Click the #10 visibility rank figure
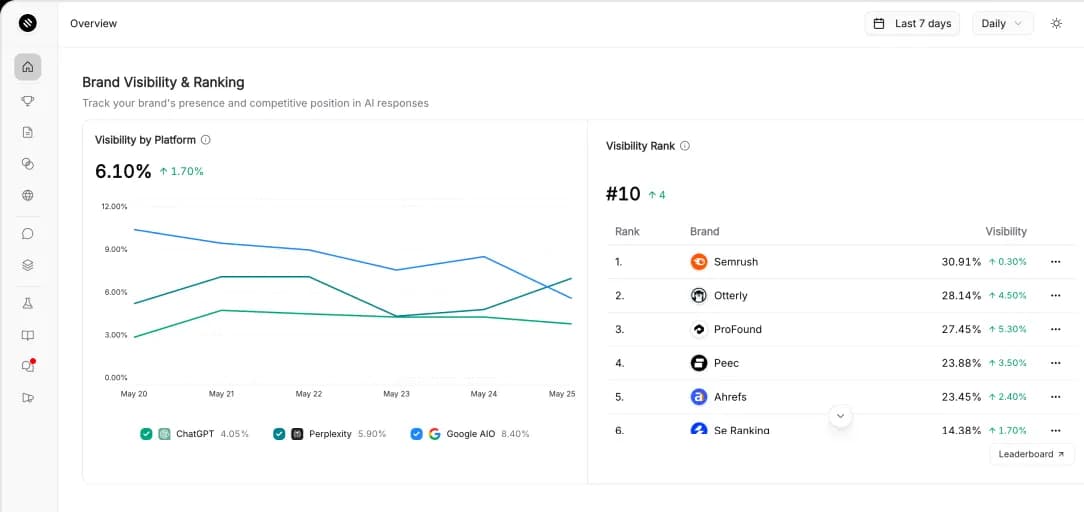1084x512 pixels. pyautogui.click(x=623, y=194)
